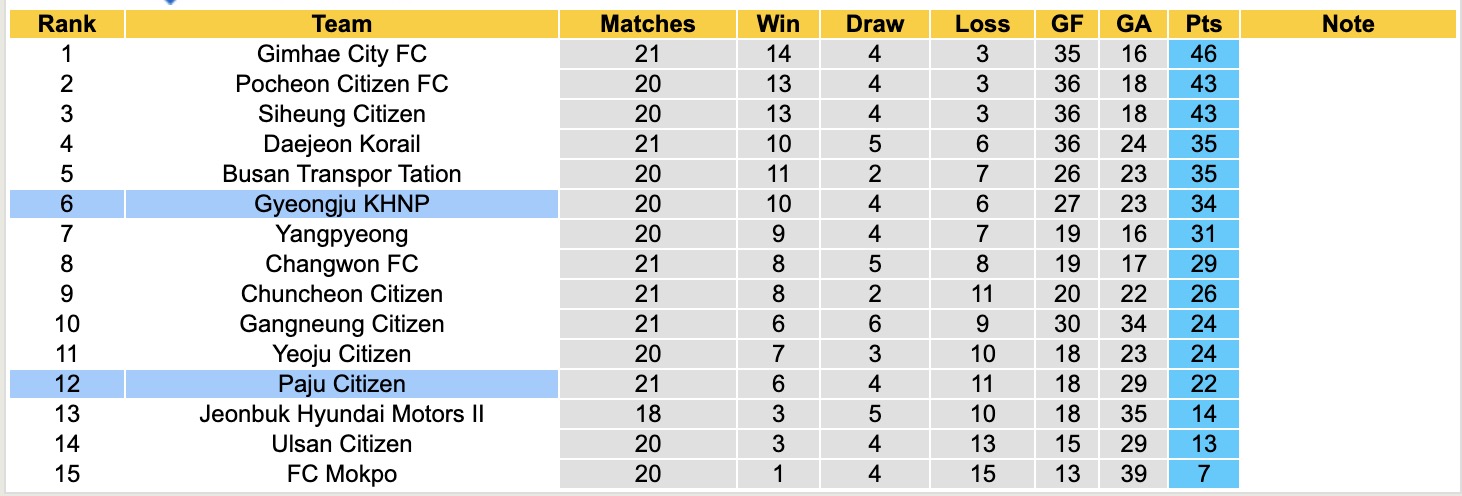Select the Ulsan Citizen team name

(x=342, y=444)
